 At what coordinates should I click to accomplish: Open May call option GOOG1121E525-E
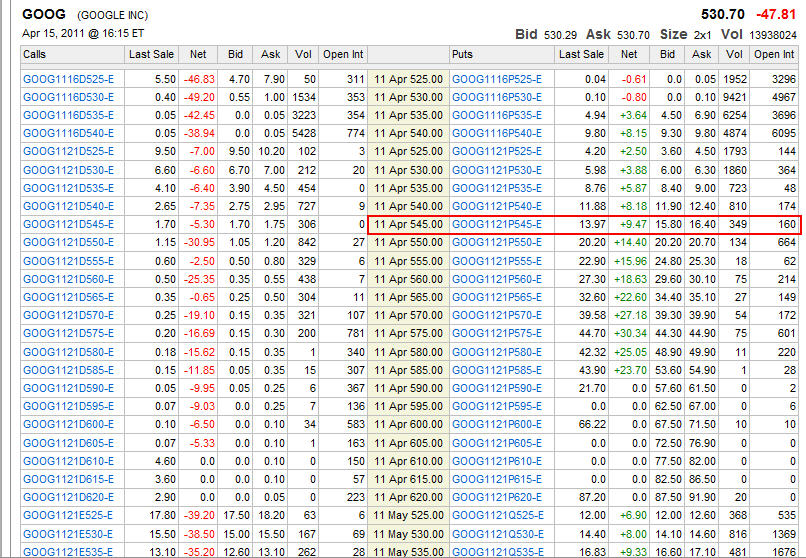tap(68, 515)
